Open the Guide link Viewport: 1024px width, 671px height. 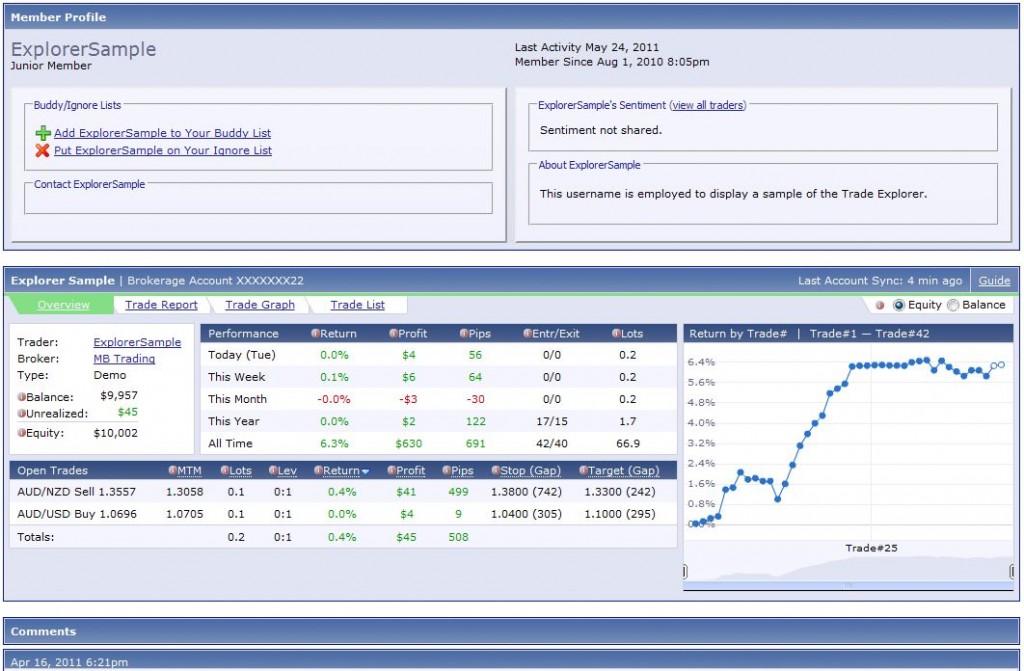pyautogui.click(x=993, y=281)
